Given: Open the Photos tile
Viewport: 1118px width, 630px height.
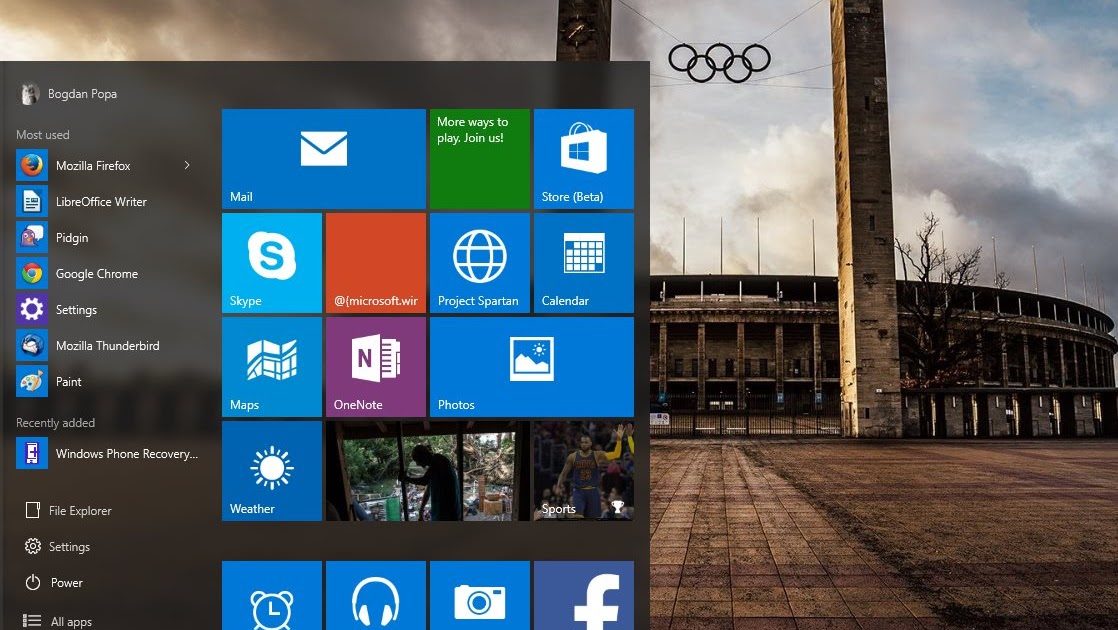Looking at the screenshot, I should pyautogui.click(x=532, y=367).
